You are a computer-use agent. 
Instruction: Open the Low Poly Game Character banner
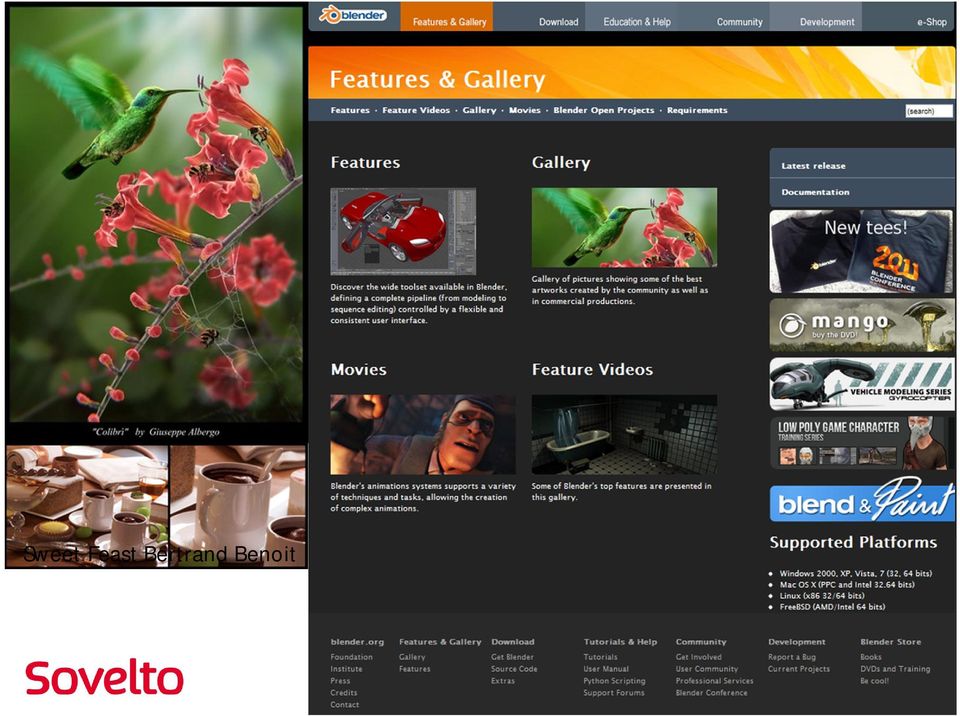click(861, 443)
